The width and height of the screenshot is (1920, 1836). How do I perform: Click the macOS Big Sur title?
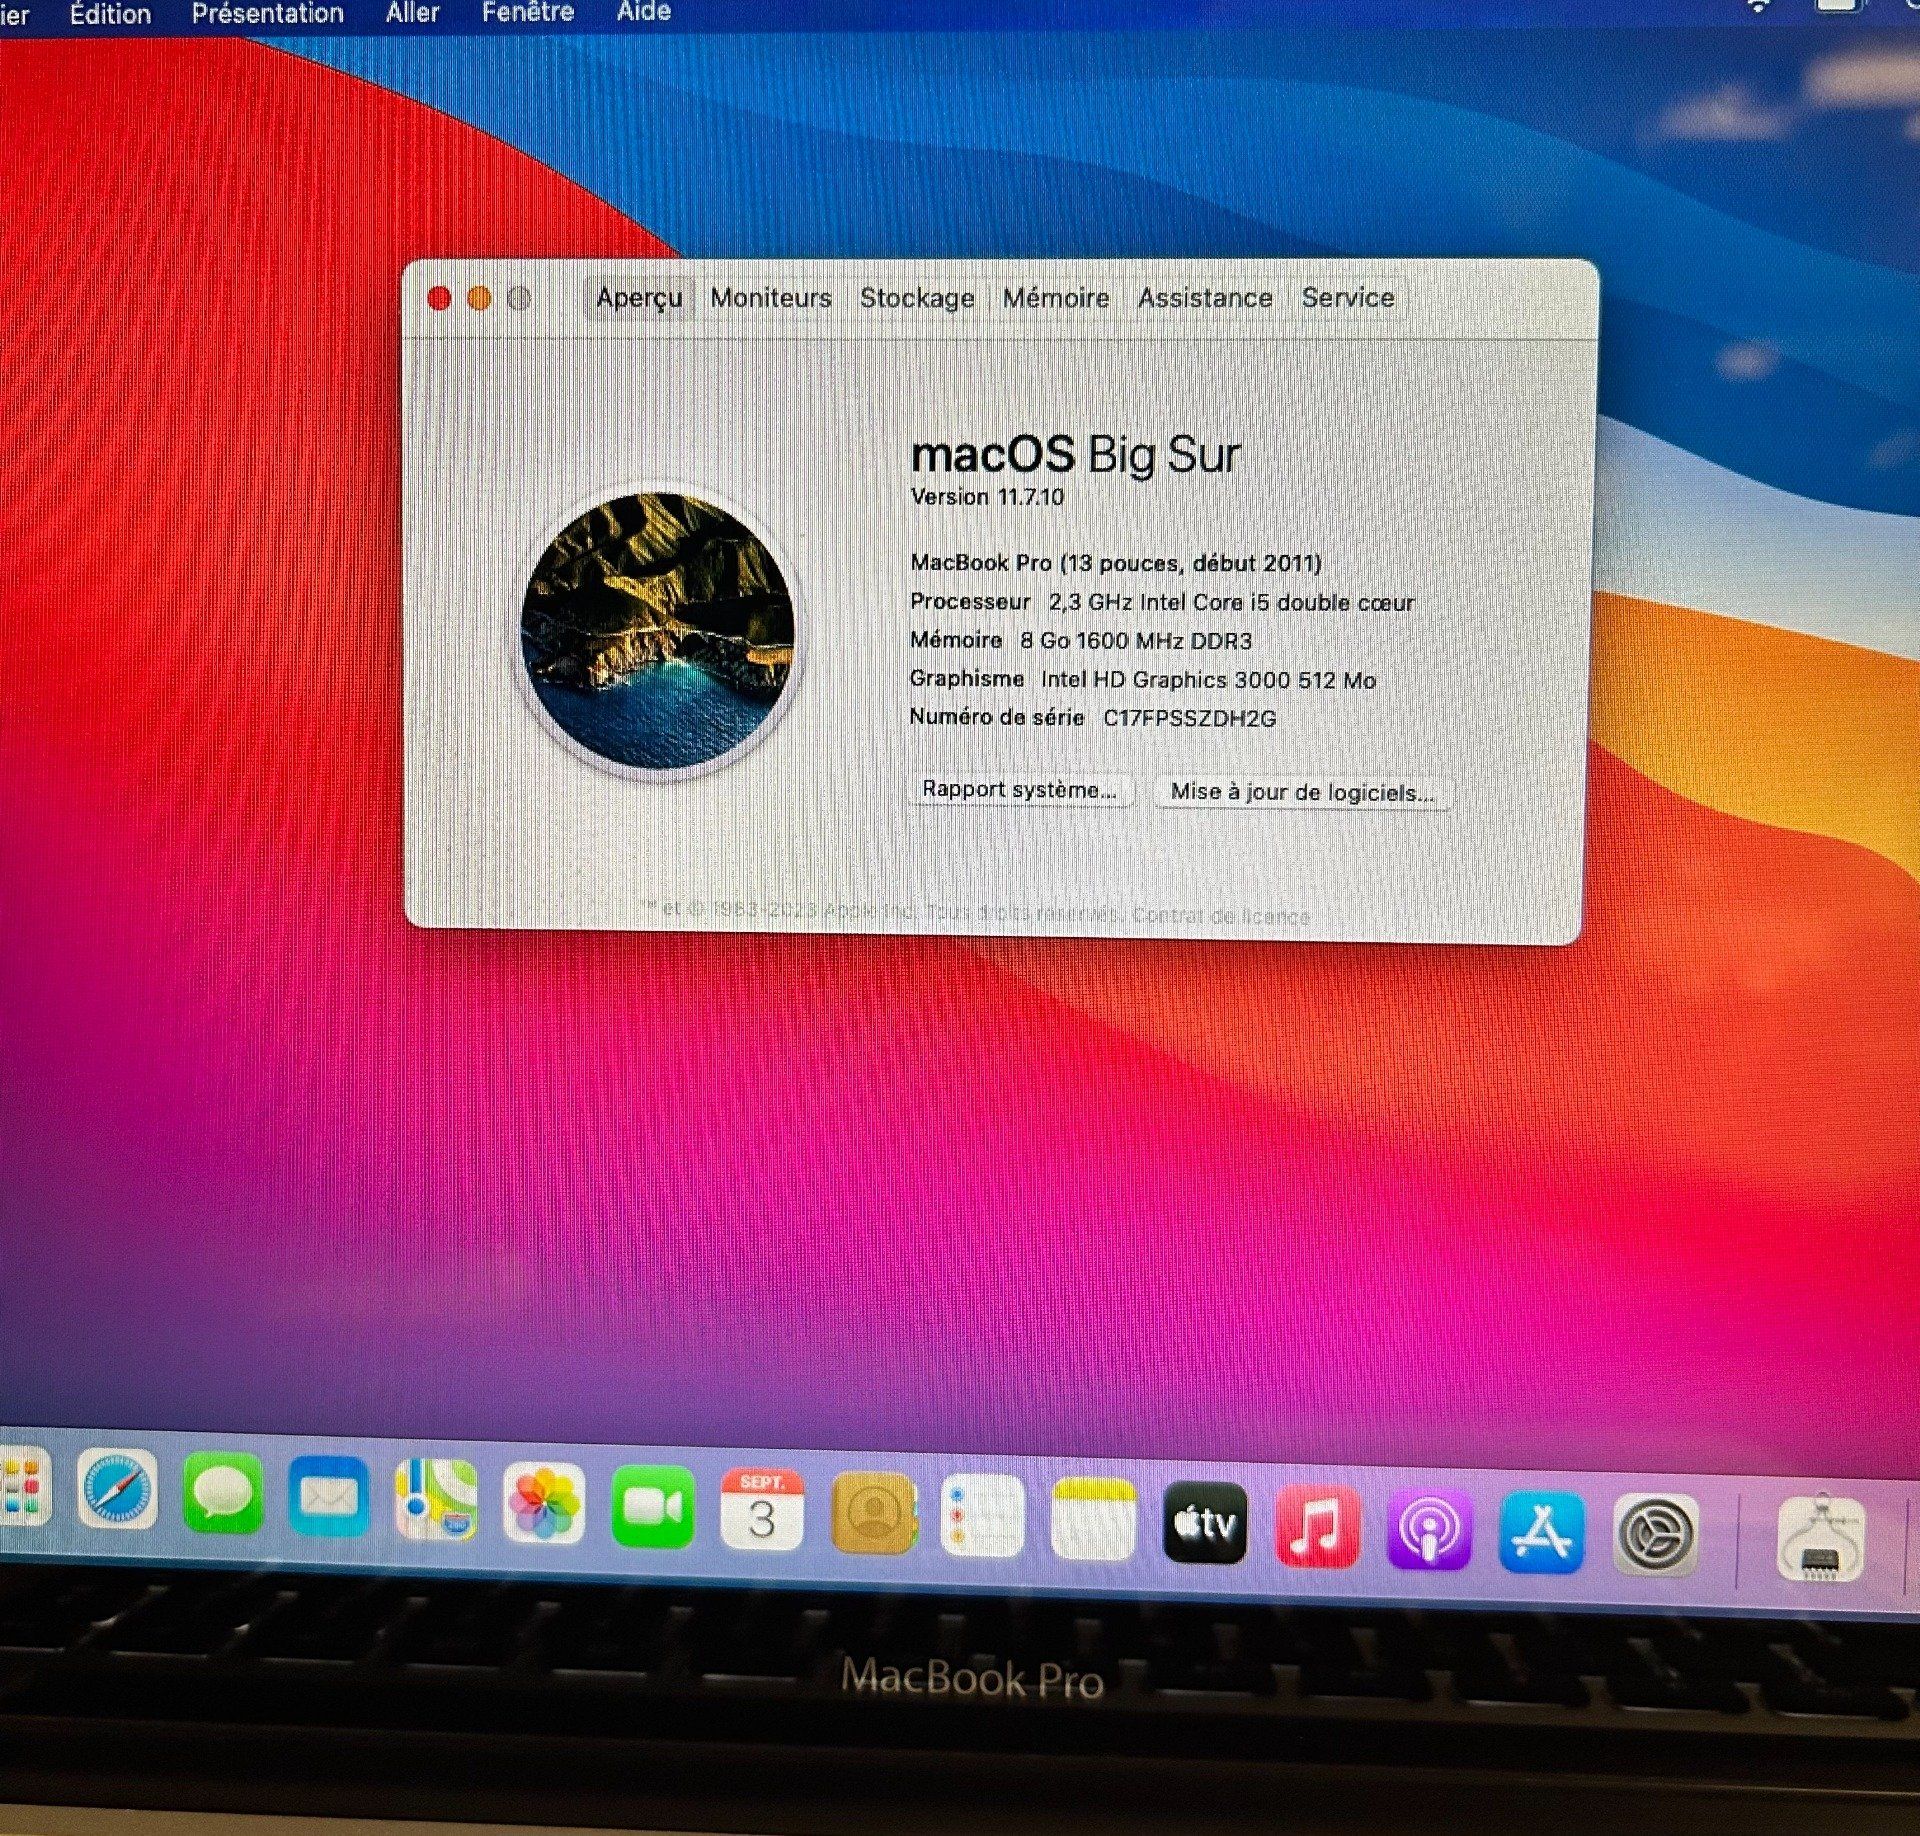coord(1076,455)
